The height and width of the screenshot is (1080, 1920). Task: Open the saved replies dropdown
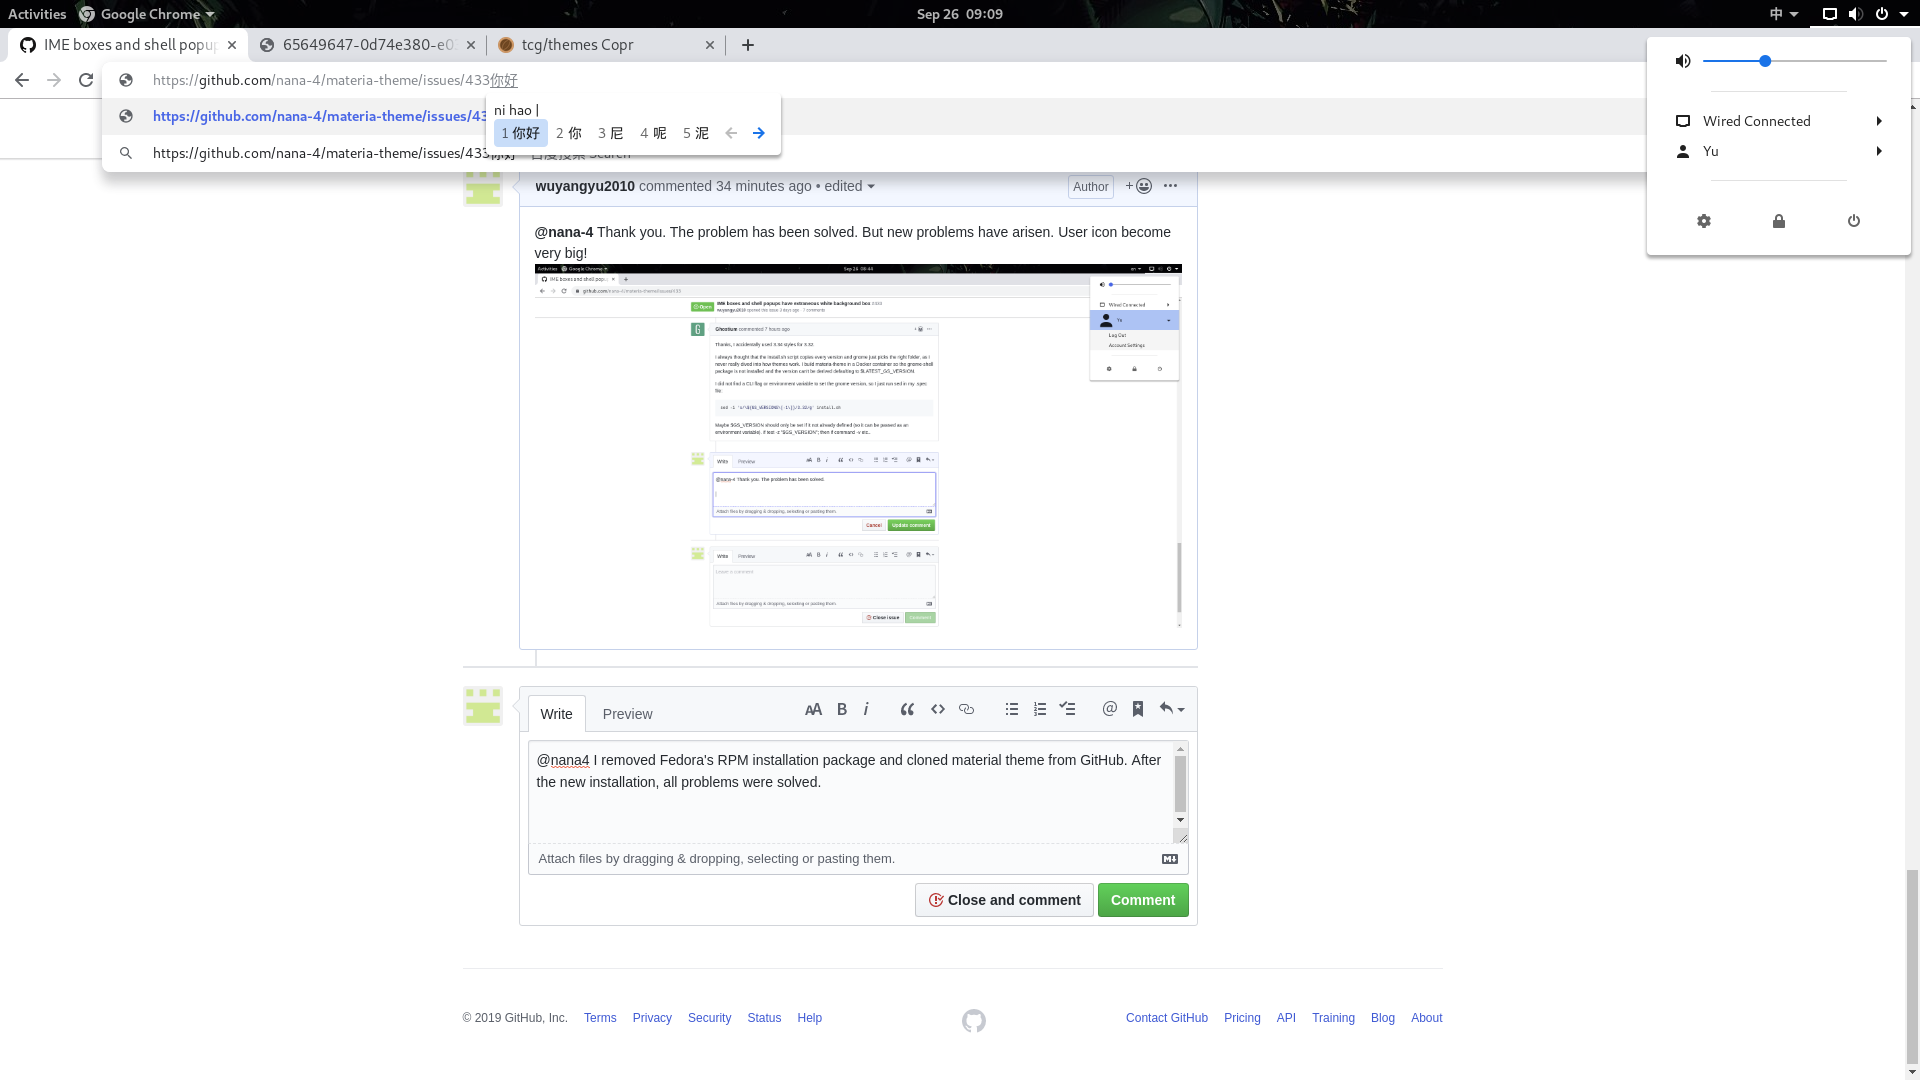1172,709
